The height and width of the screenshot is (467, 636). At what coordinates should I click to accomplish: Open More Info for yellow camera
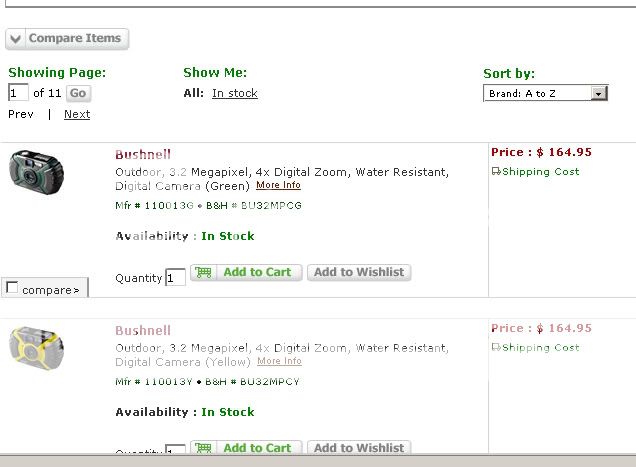click(x=279, y=361)
